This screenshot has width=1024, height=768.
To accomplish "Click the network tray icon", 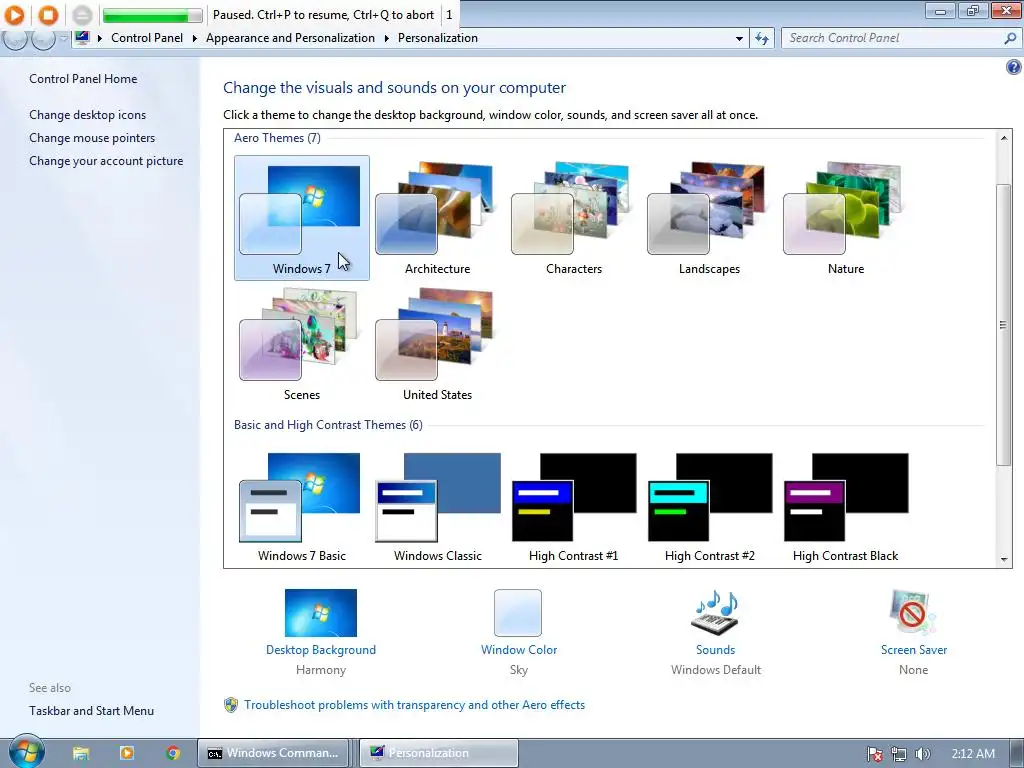I will coord(899,754).
